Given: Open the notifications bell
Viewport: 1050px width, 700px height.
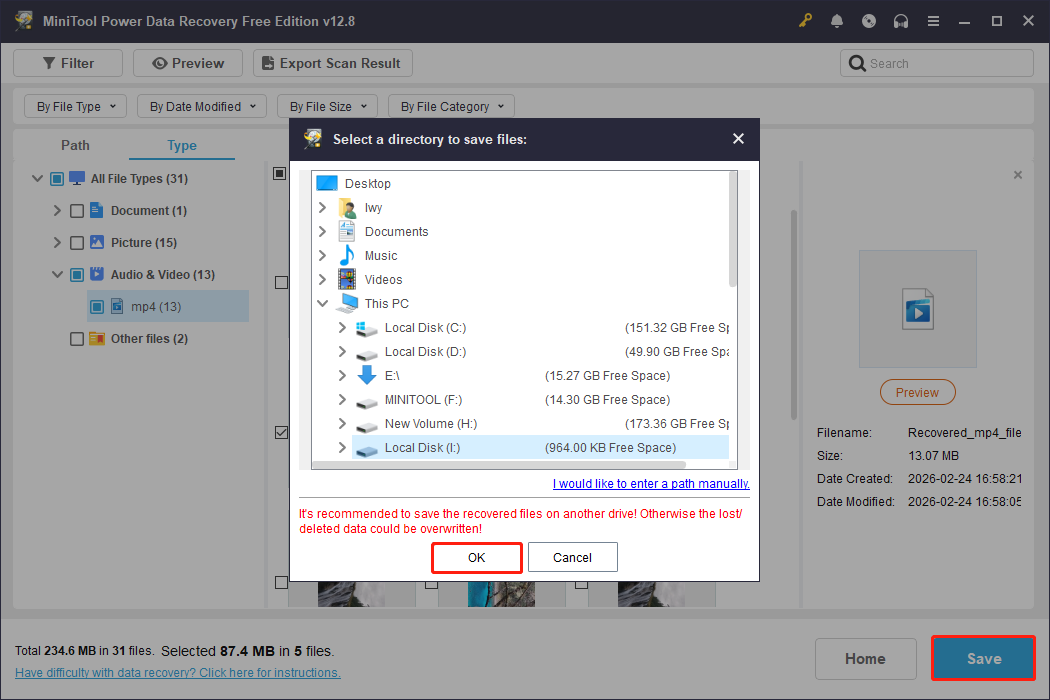Looking at the screenshot, I should pyautogui.click(x=837, y=20).
